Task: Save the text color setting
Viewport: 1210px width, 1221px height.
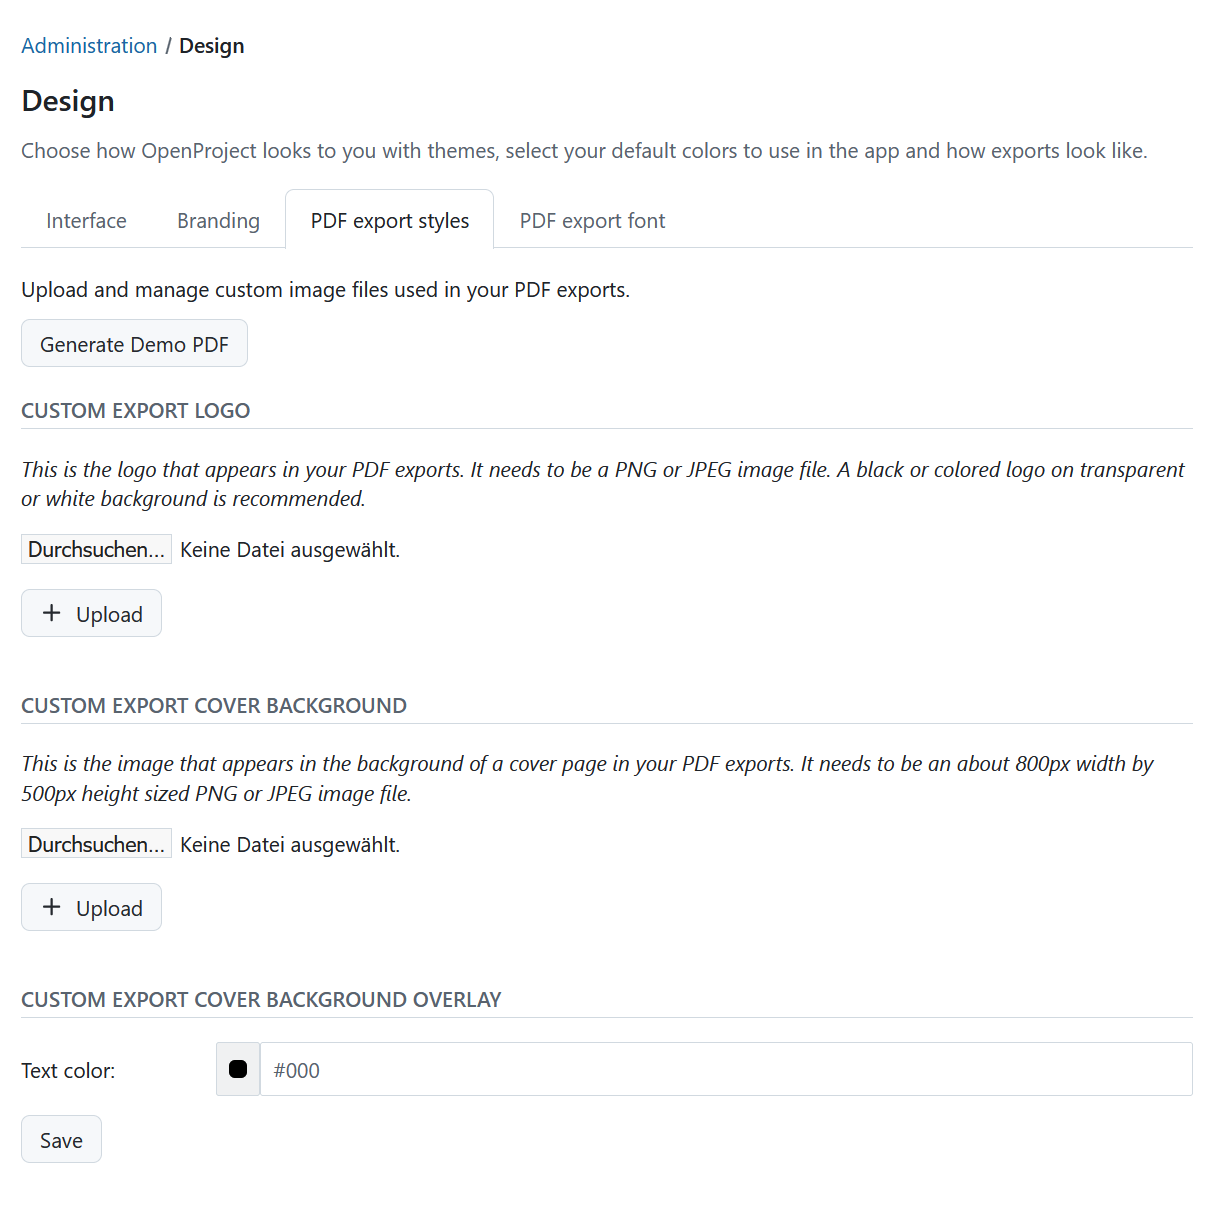Action: click(61, 1139)
